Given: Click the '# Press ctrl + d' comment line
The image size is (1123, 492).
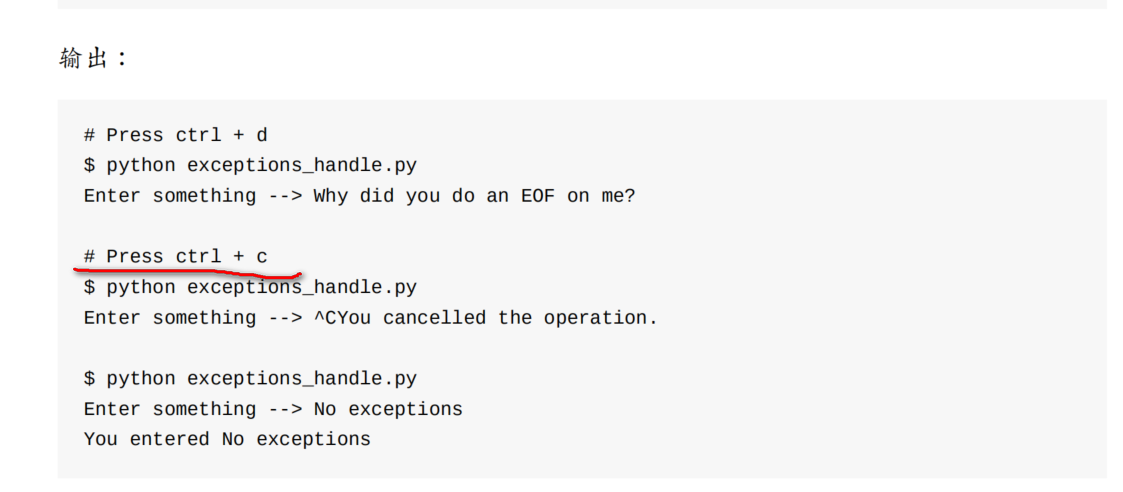Looking at the screenshot, I should click(175, 135).
